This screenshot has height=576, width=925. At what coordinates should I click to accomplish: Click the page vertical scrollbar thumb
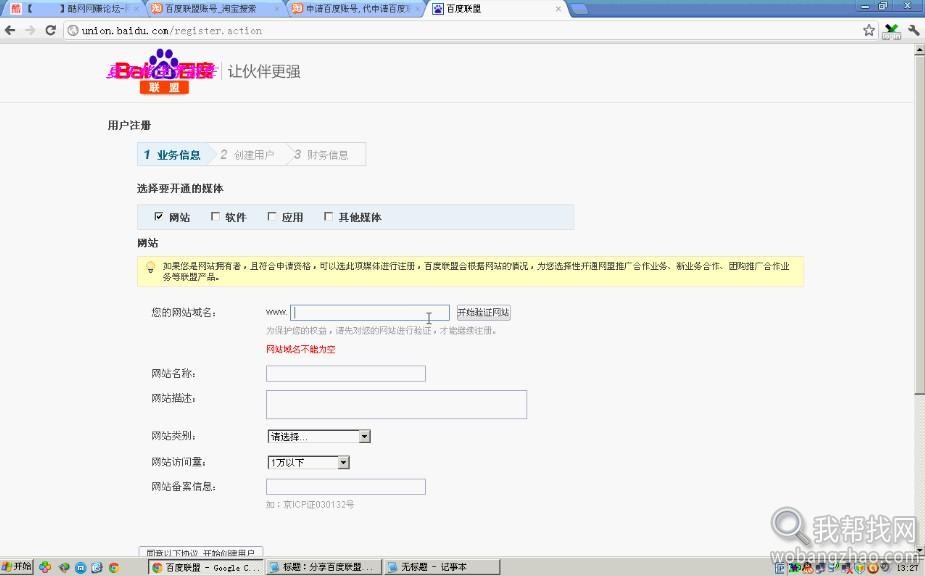click(x=919, y=224)
